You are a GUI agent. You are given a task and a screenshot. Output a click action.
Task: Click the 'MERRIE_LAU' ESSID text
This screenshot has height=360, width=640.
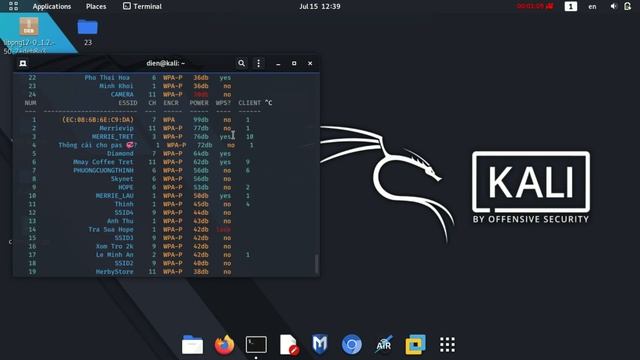(114, 196)
